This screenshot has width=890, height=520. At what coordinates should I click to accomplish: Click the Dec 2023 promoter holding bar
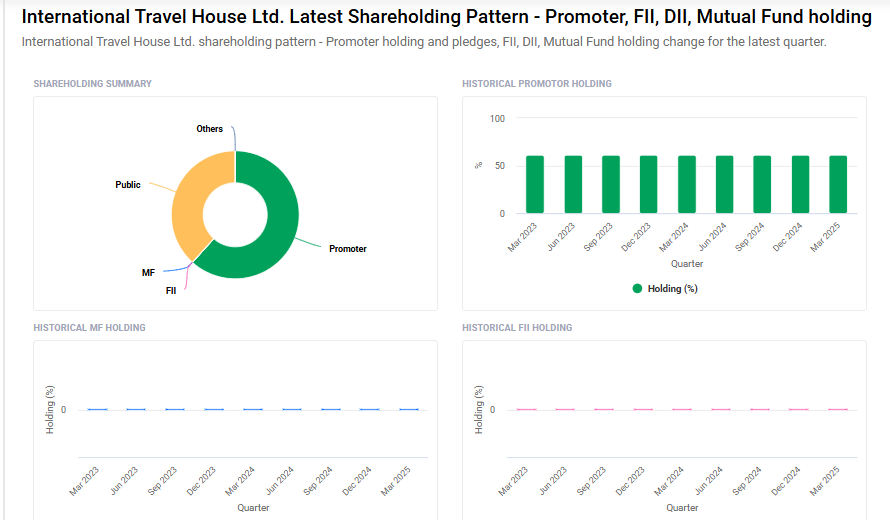pos(649,184)
